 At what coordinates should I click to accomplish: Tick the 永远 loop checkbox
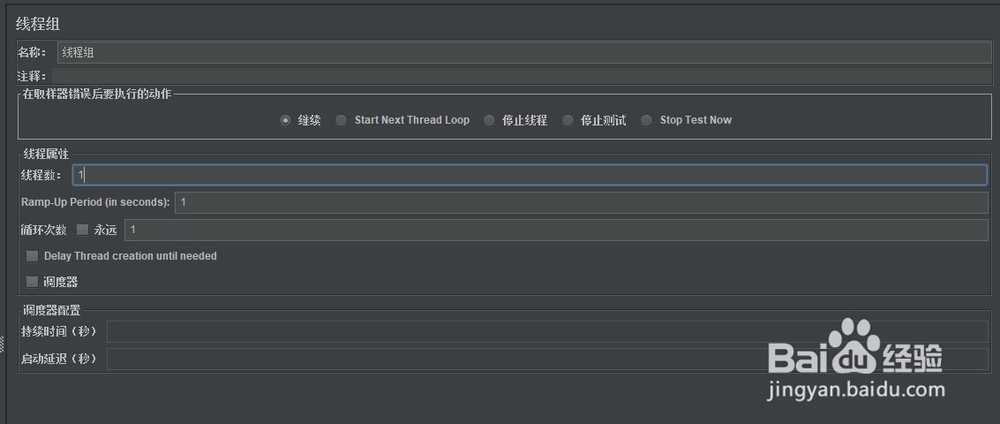point(82,230)
